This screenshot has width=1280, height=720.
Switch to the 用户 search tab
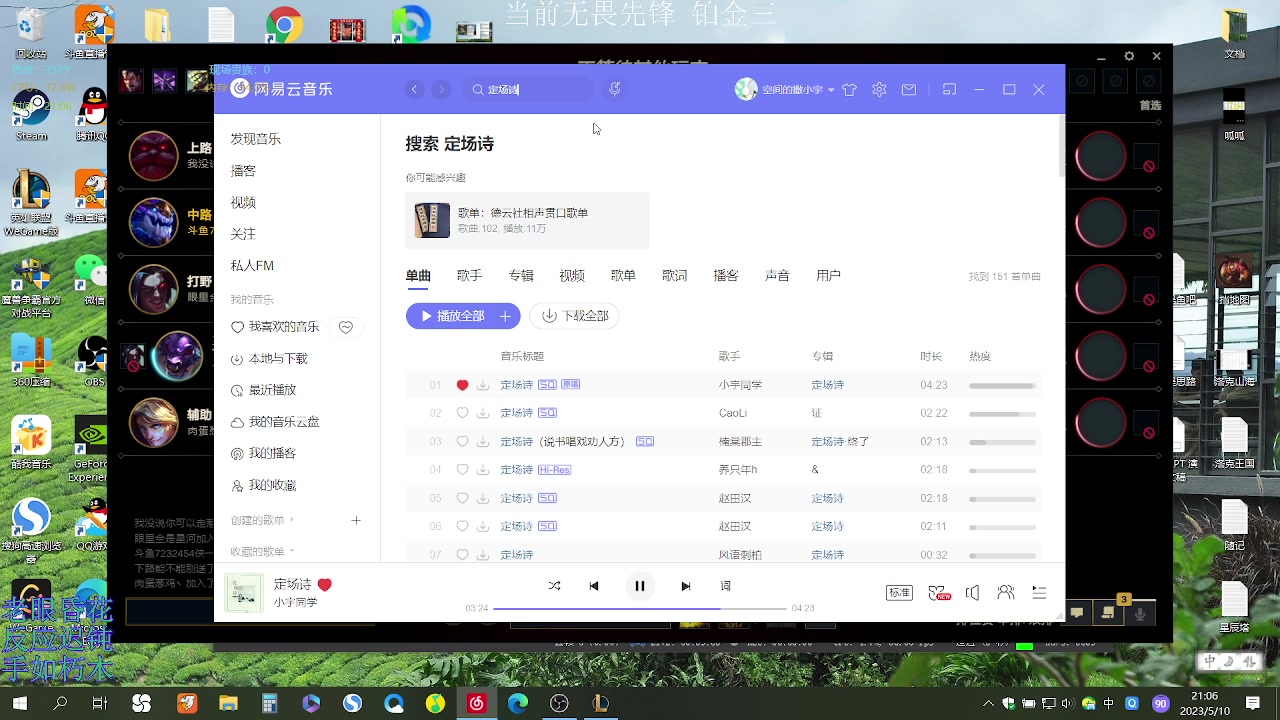click(828, 276)
